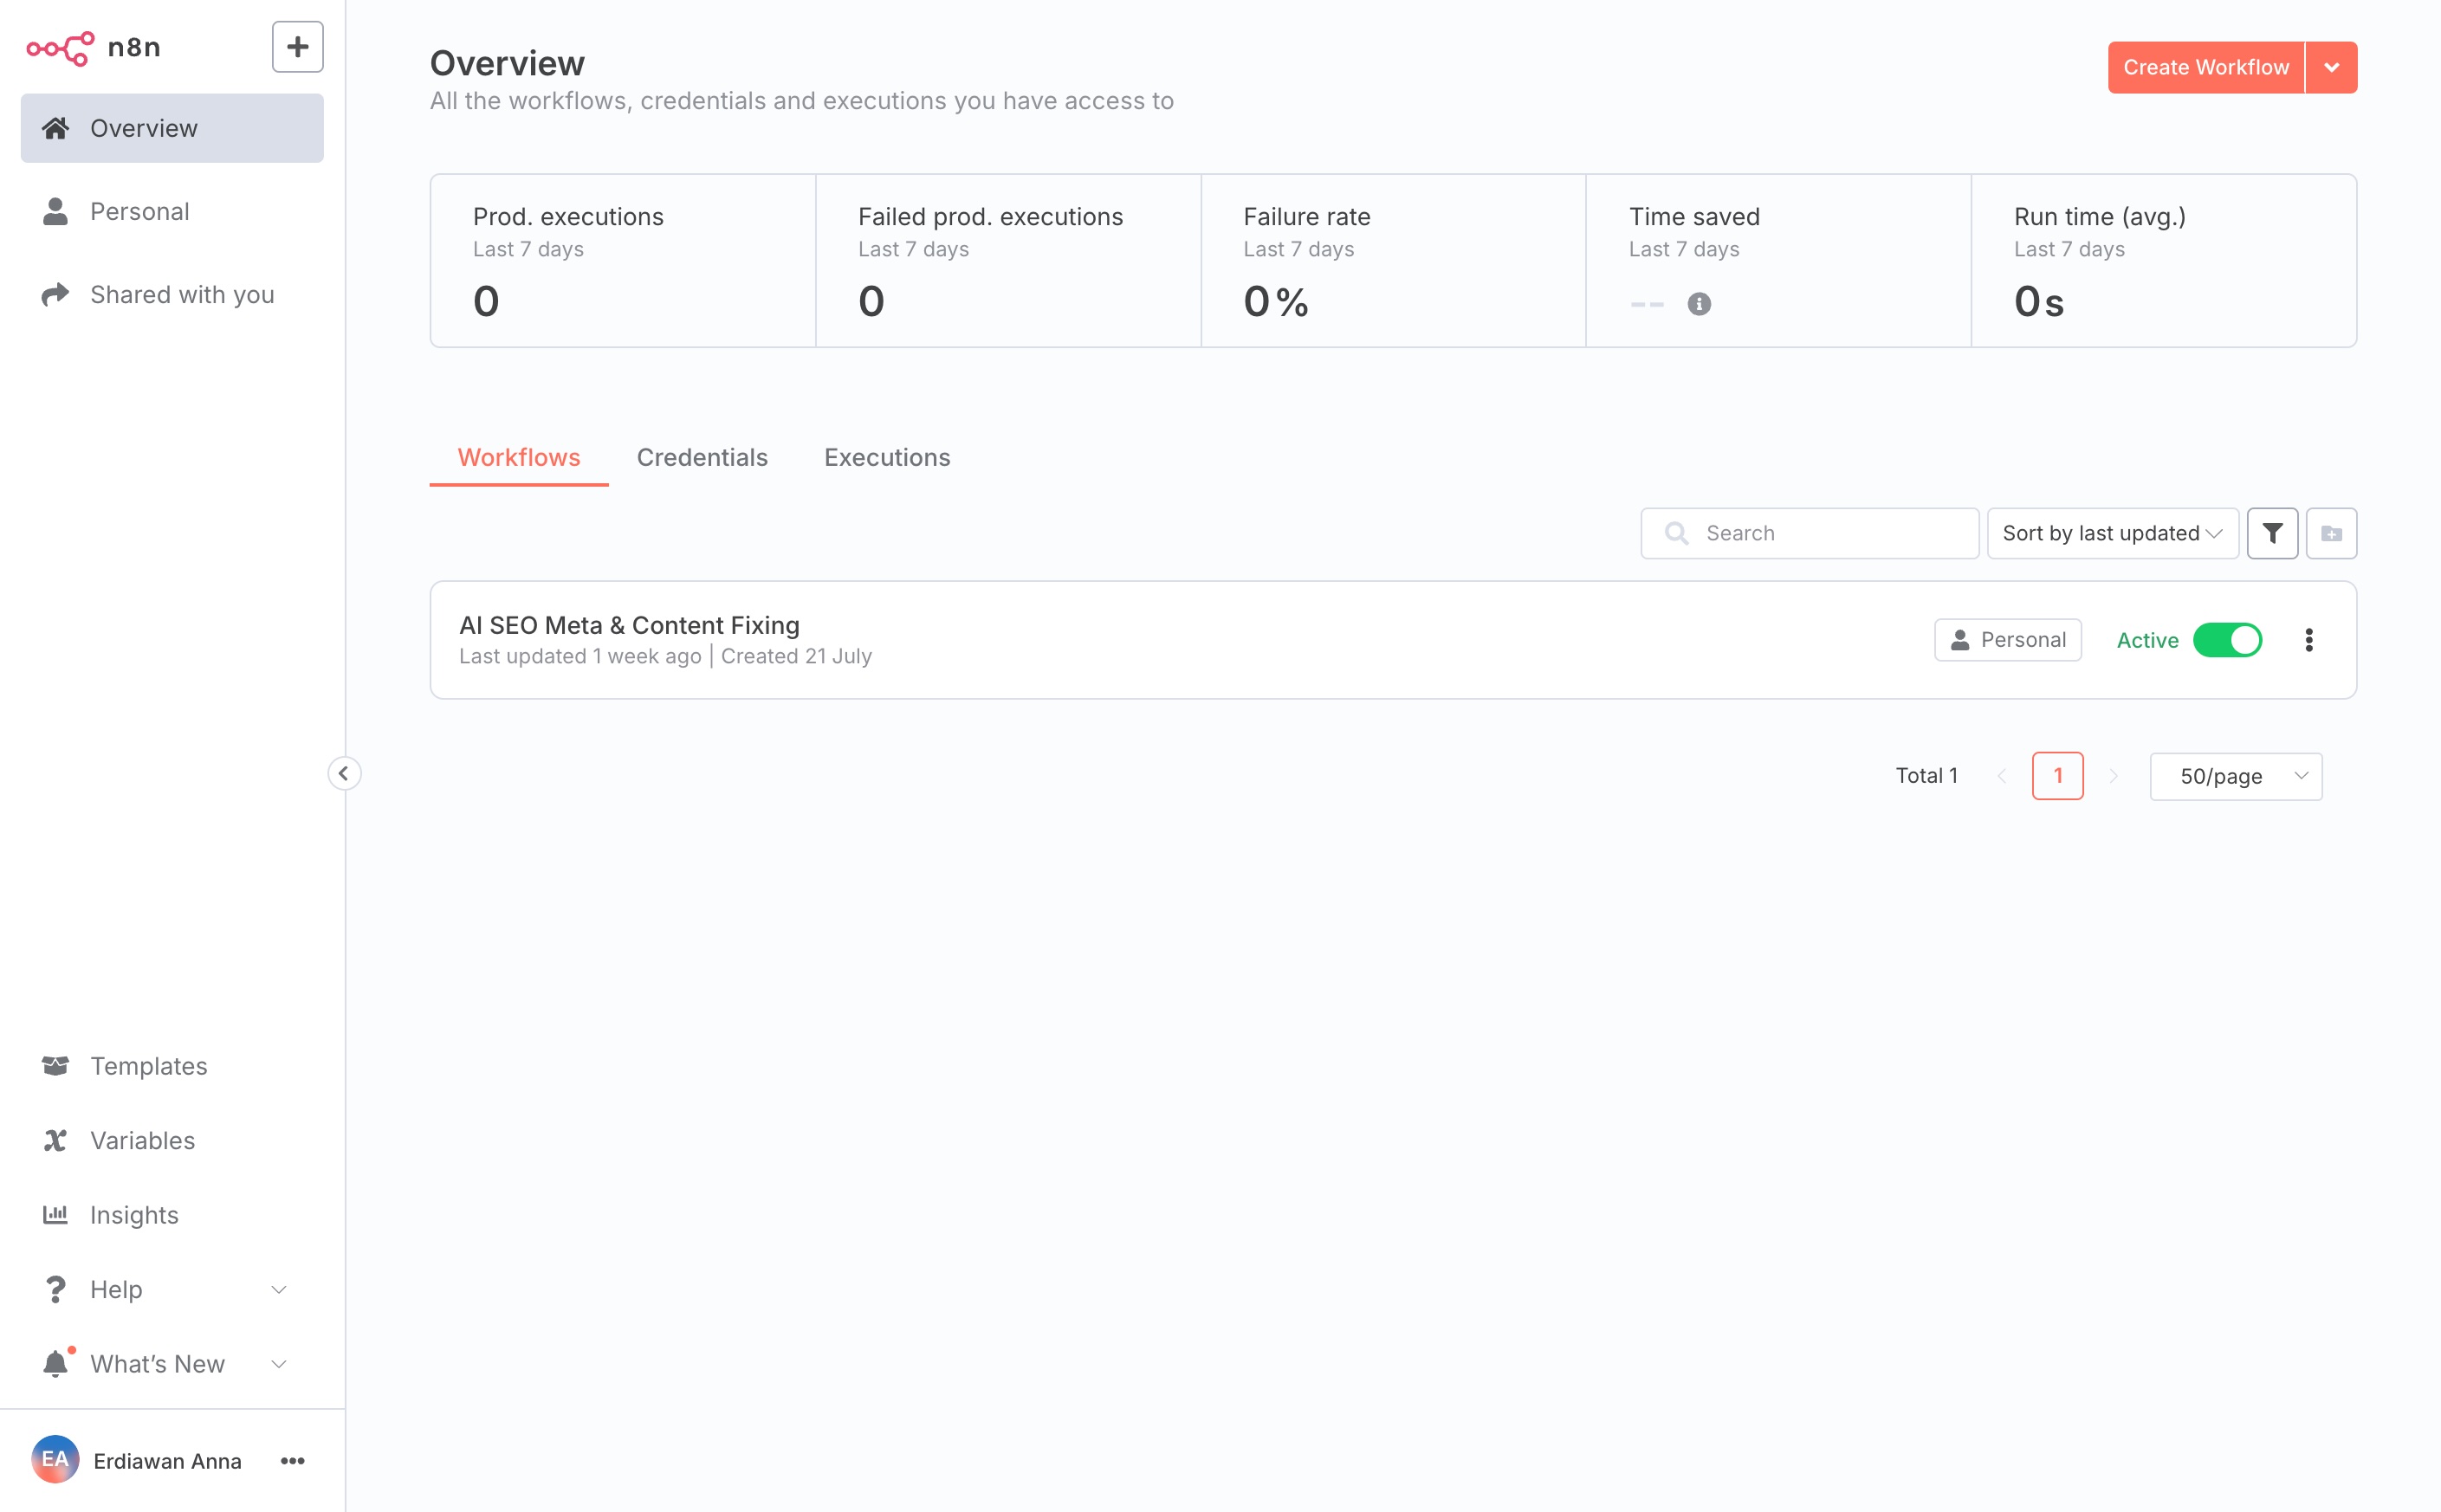Click the Time saved info icon

coord(1699,303)
